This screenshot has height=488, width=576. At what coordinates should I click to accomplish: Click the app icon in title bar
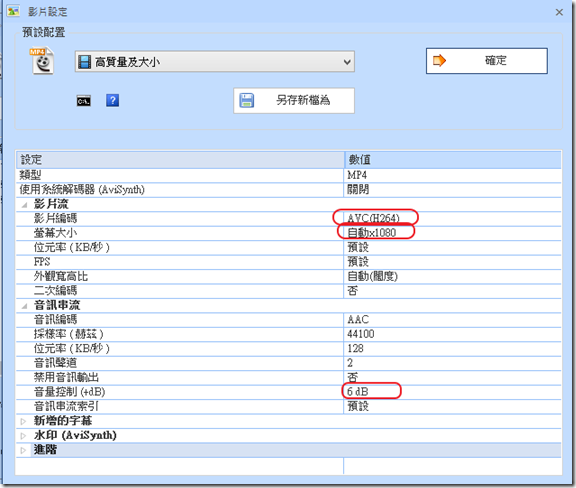[13, 11]
